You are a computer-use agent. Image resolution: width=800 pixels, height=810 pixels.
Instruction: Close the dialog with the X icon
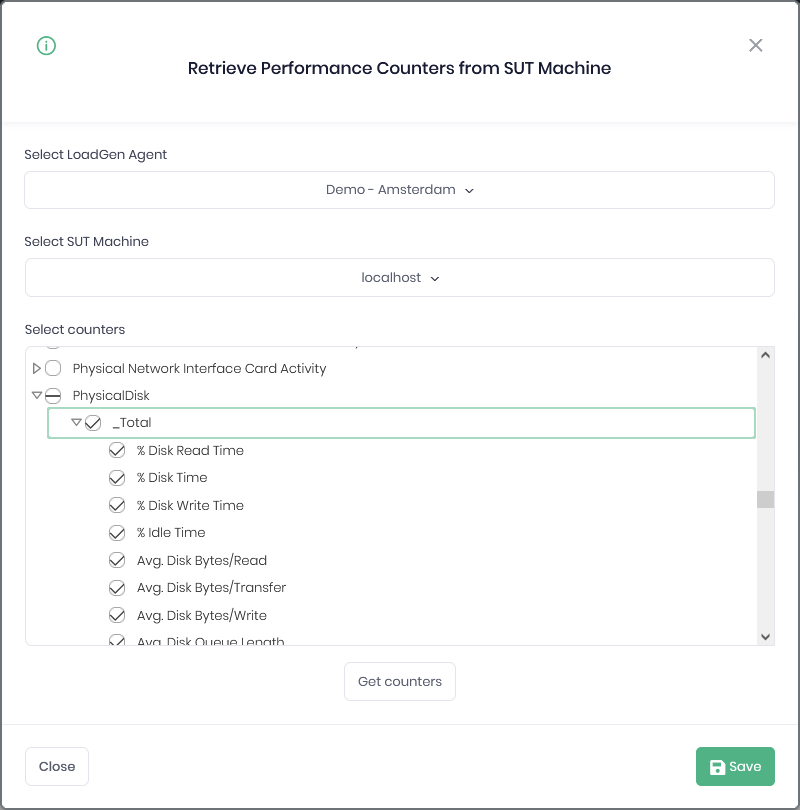tap(756, 45)
